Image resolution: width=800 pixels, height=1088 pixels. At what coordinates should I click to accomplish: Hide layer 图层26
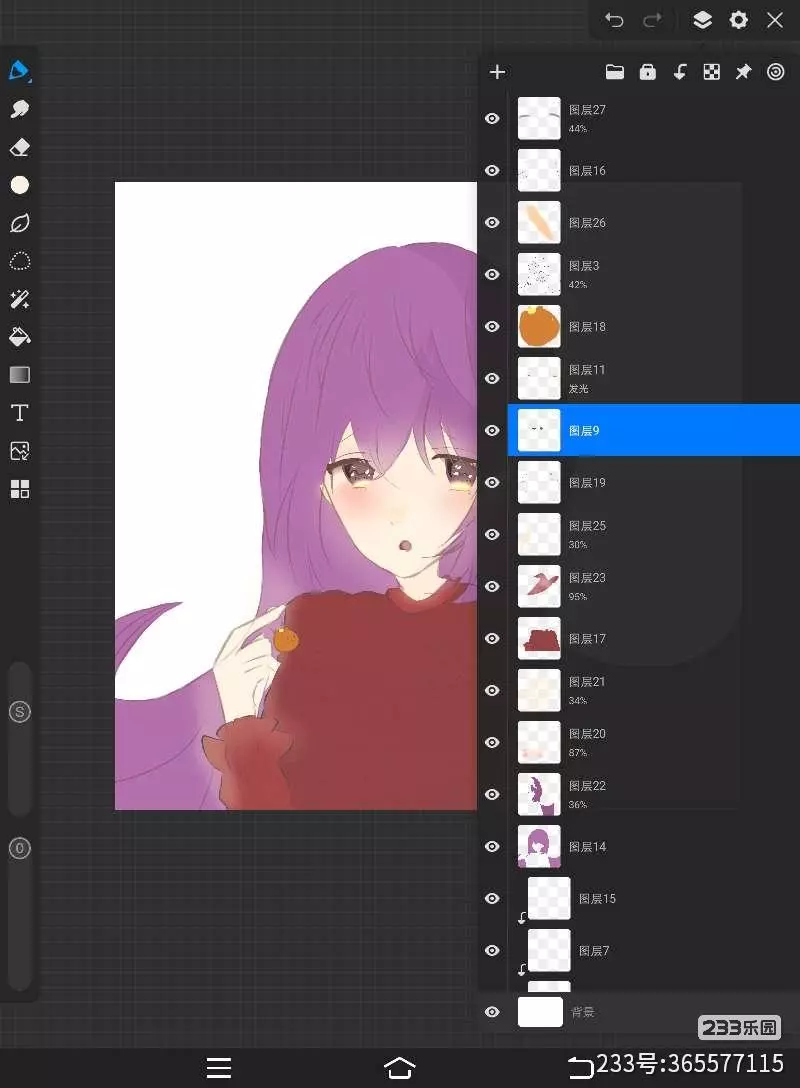492,223
